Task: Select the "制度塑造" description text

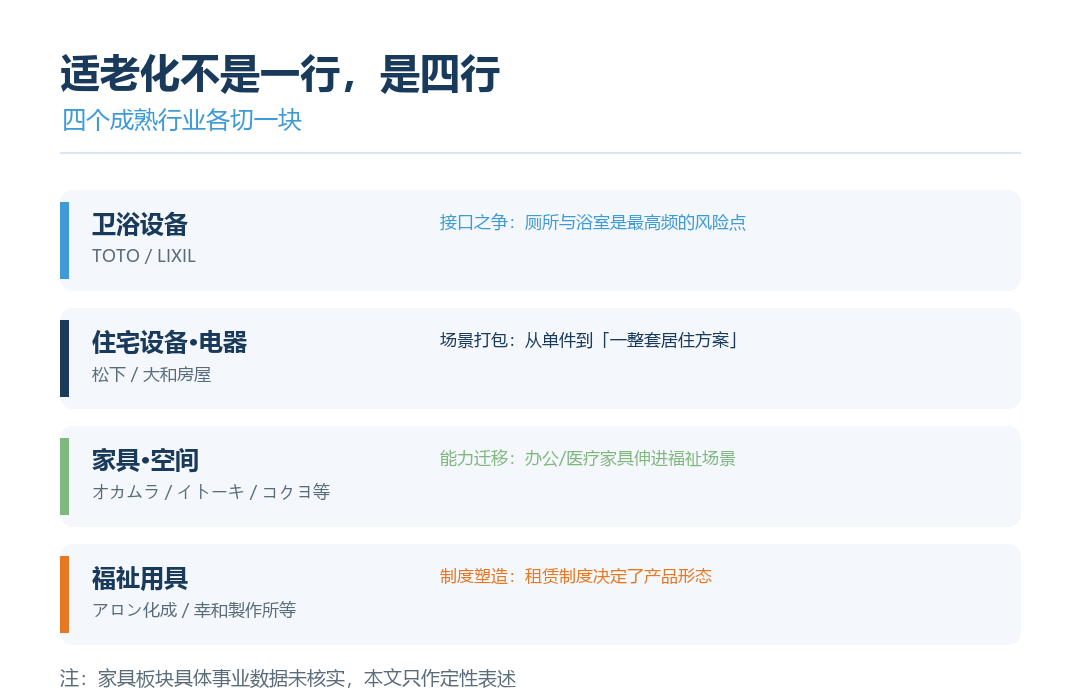Action: [x=576, y=577]
